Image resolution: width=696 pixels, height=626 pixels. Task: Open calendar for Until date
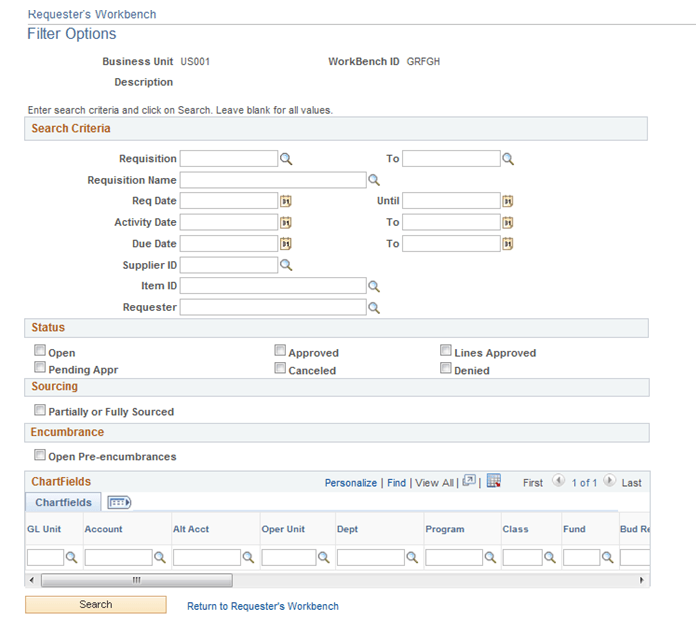508,201
